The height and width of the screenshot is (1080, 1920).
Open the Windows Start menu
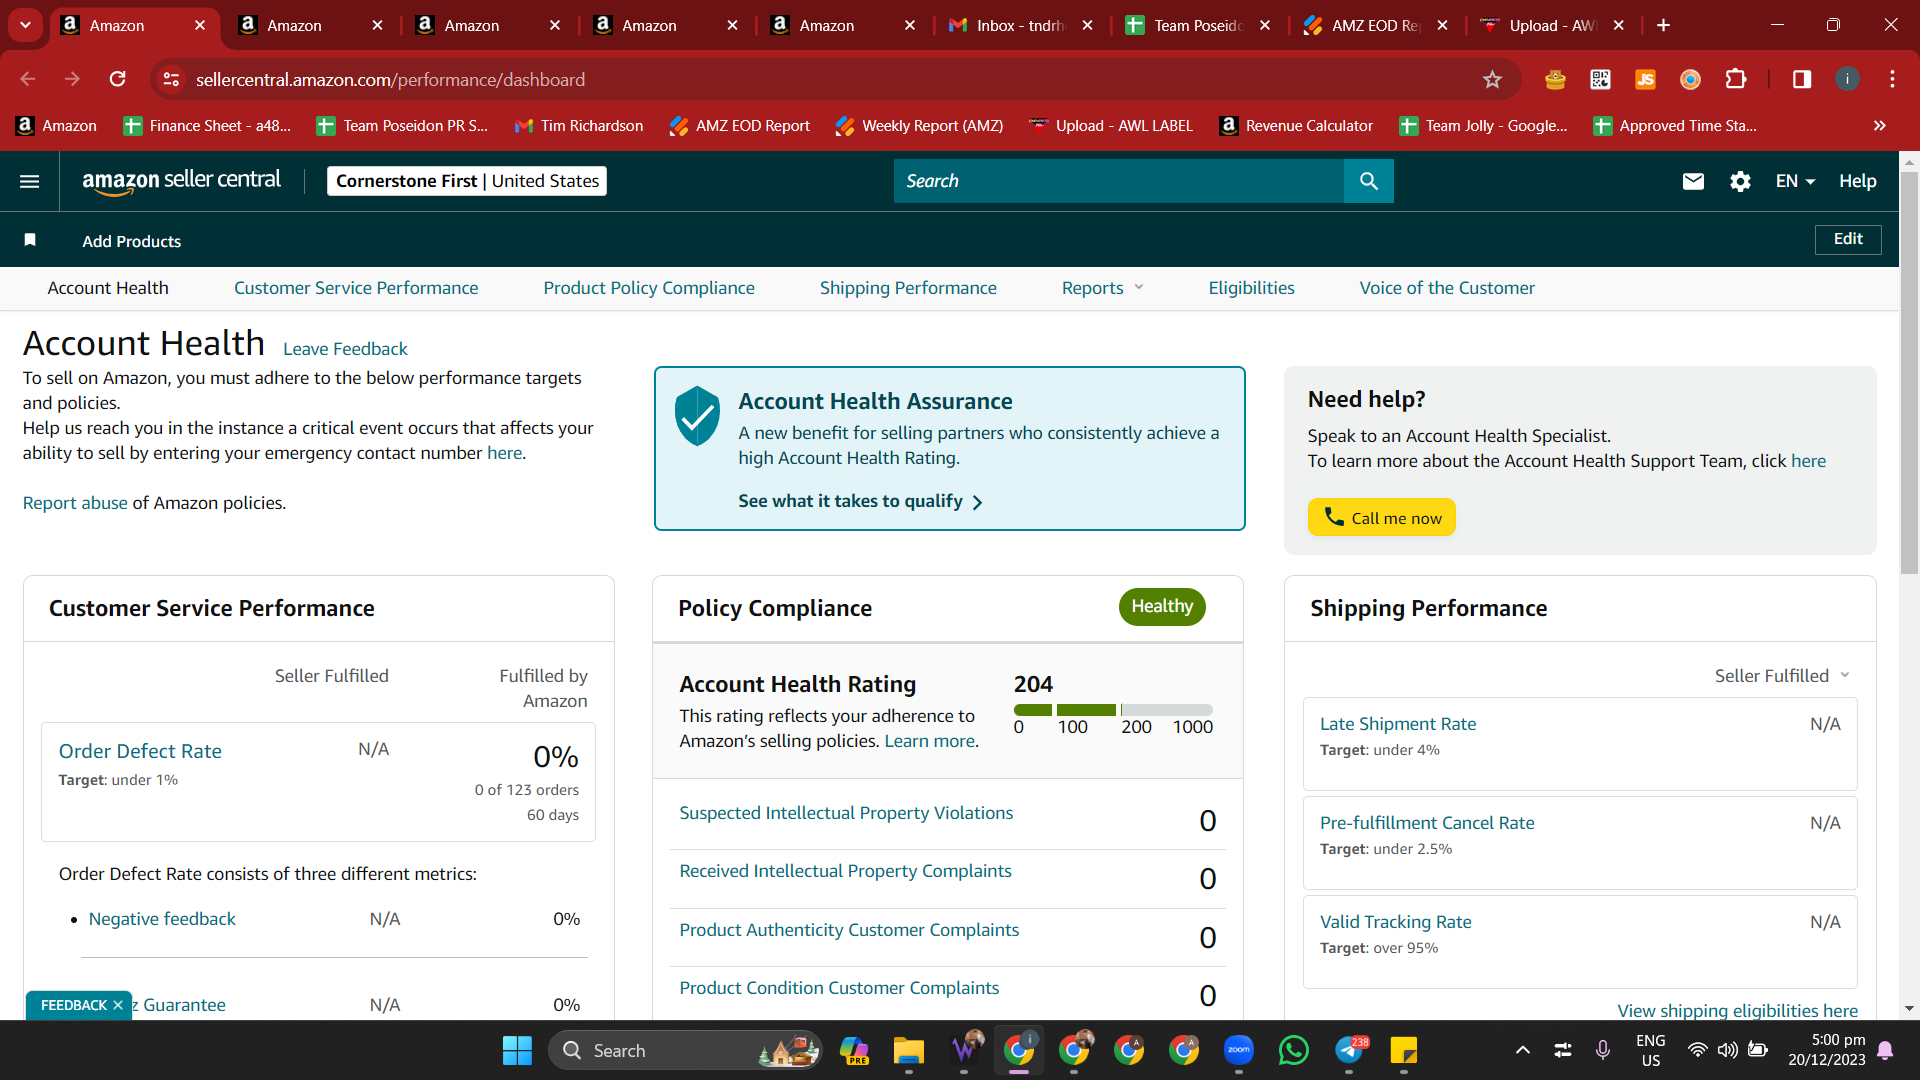pyautogui.click(x=517, y=1050)
